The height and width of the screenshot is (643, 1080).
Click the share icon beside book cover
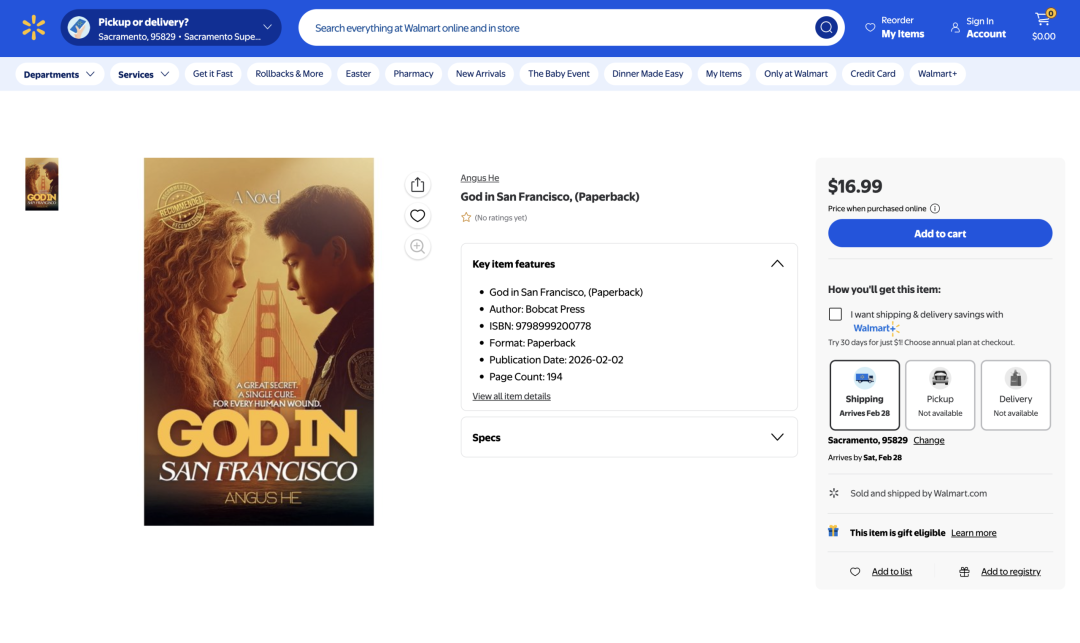(418, 185)
